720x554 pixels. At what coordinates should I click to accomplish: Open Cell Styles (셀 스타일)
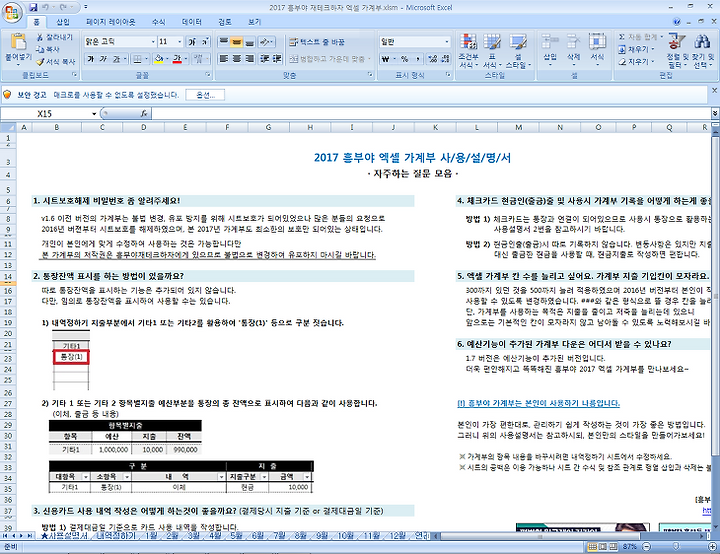518,51
